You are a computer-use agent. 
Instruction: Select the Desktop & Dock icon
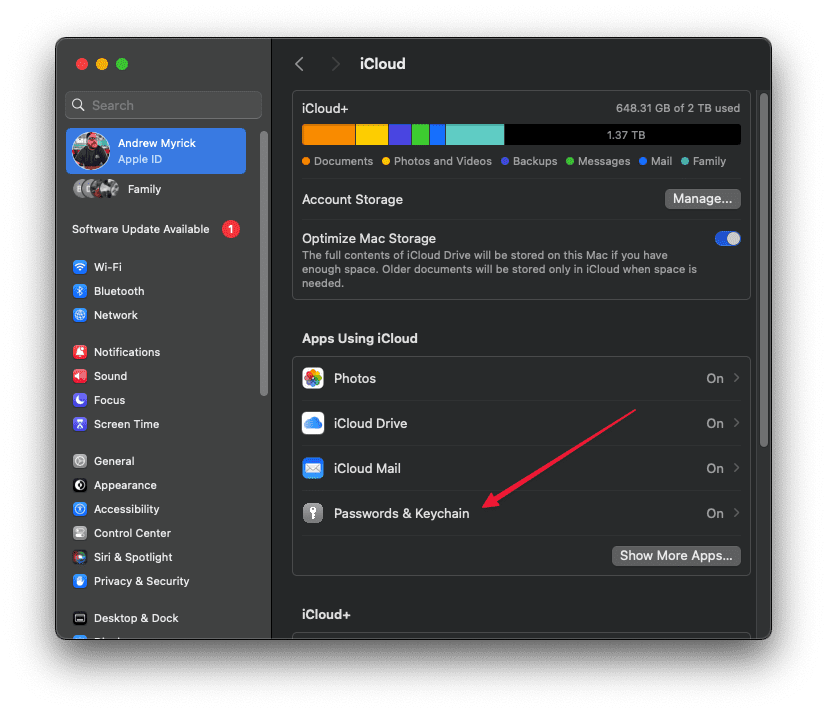pos(80,618)
